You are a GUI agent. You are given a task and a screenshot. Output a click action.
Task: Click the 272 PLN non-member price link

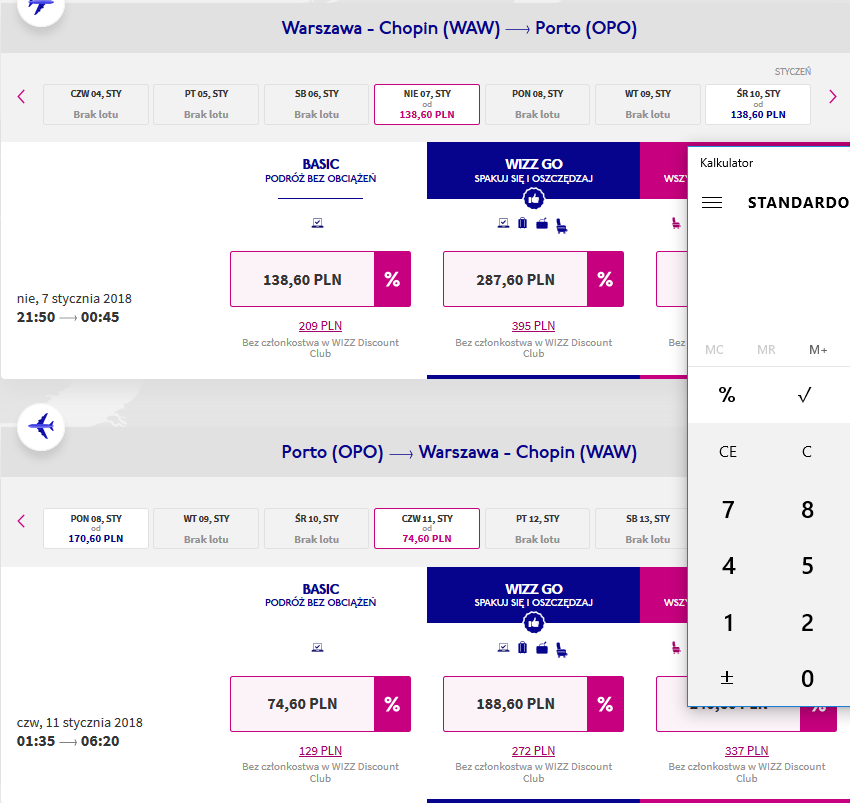pos(533,751)
